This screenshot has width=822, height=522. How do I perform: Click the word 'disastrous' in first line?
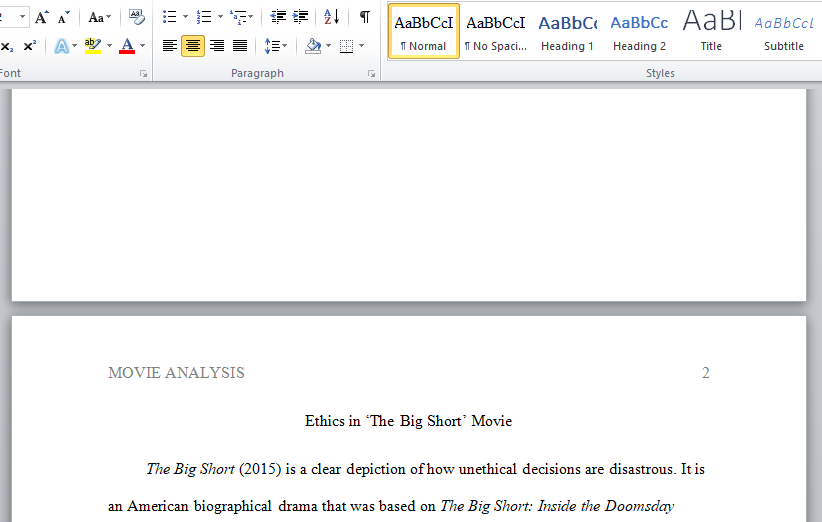tap(642, 469)
